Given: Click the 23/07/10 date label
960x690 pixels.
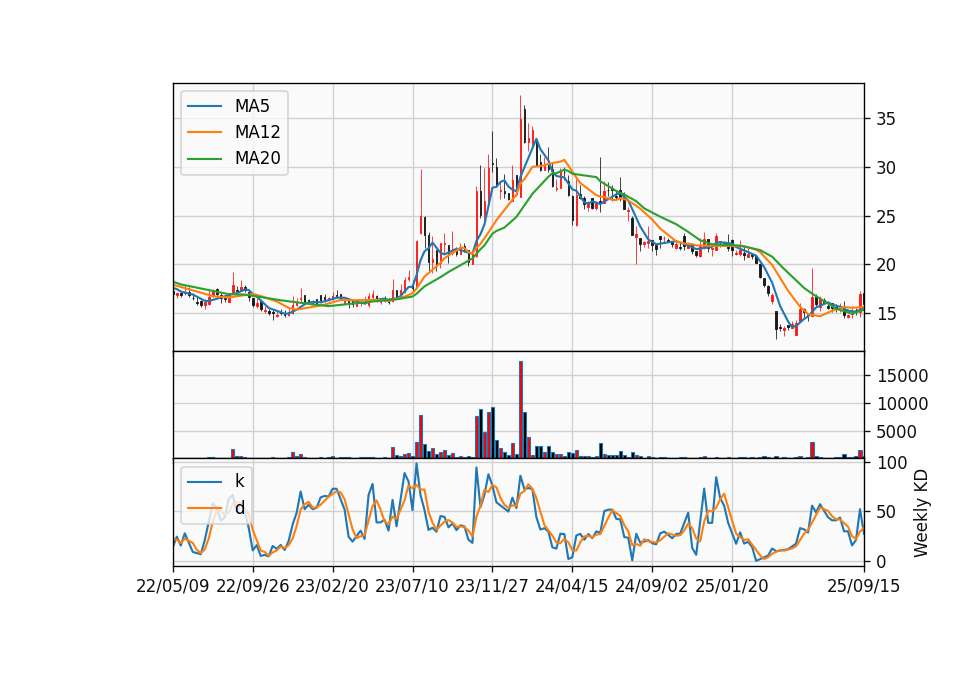Looking at the screenshot, I should 412,587.
